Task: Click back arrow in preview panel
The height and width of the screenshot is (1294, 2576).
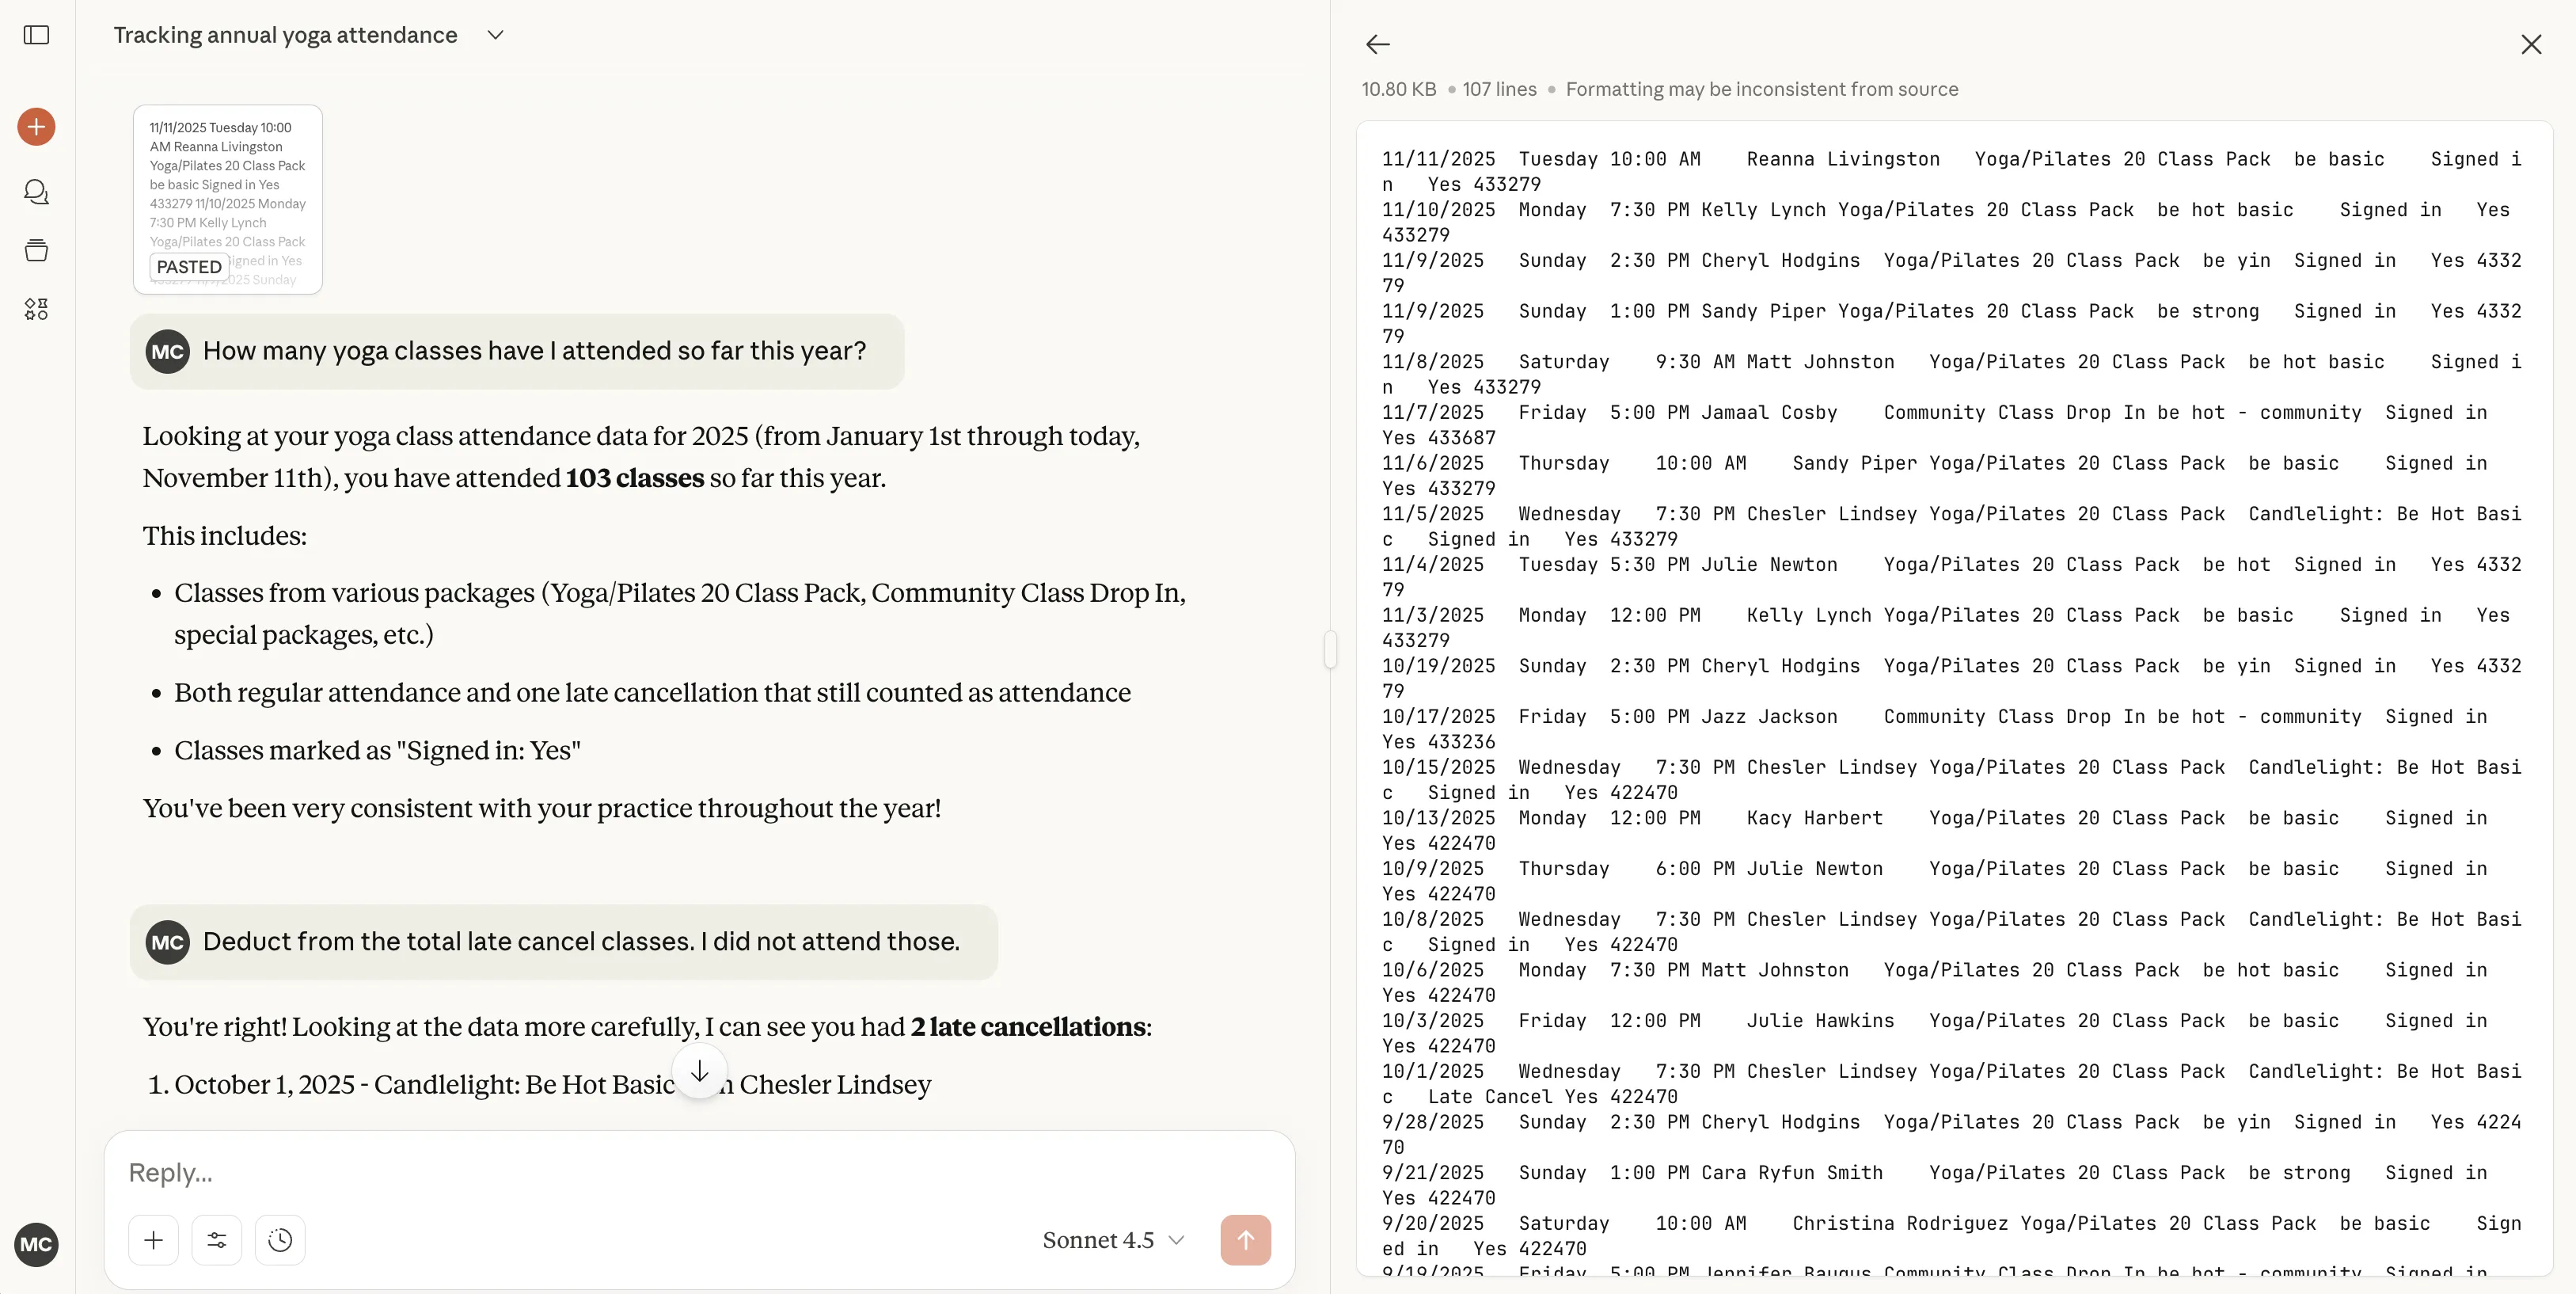Action: [x=1378, y=44]
